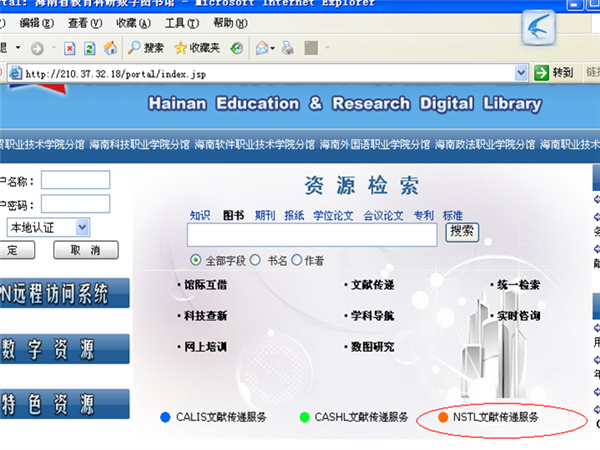Open the 工具(T) menu
Viewport: 600px width, 450px height.
coord(182,23)
